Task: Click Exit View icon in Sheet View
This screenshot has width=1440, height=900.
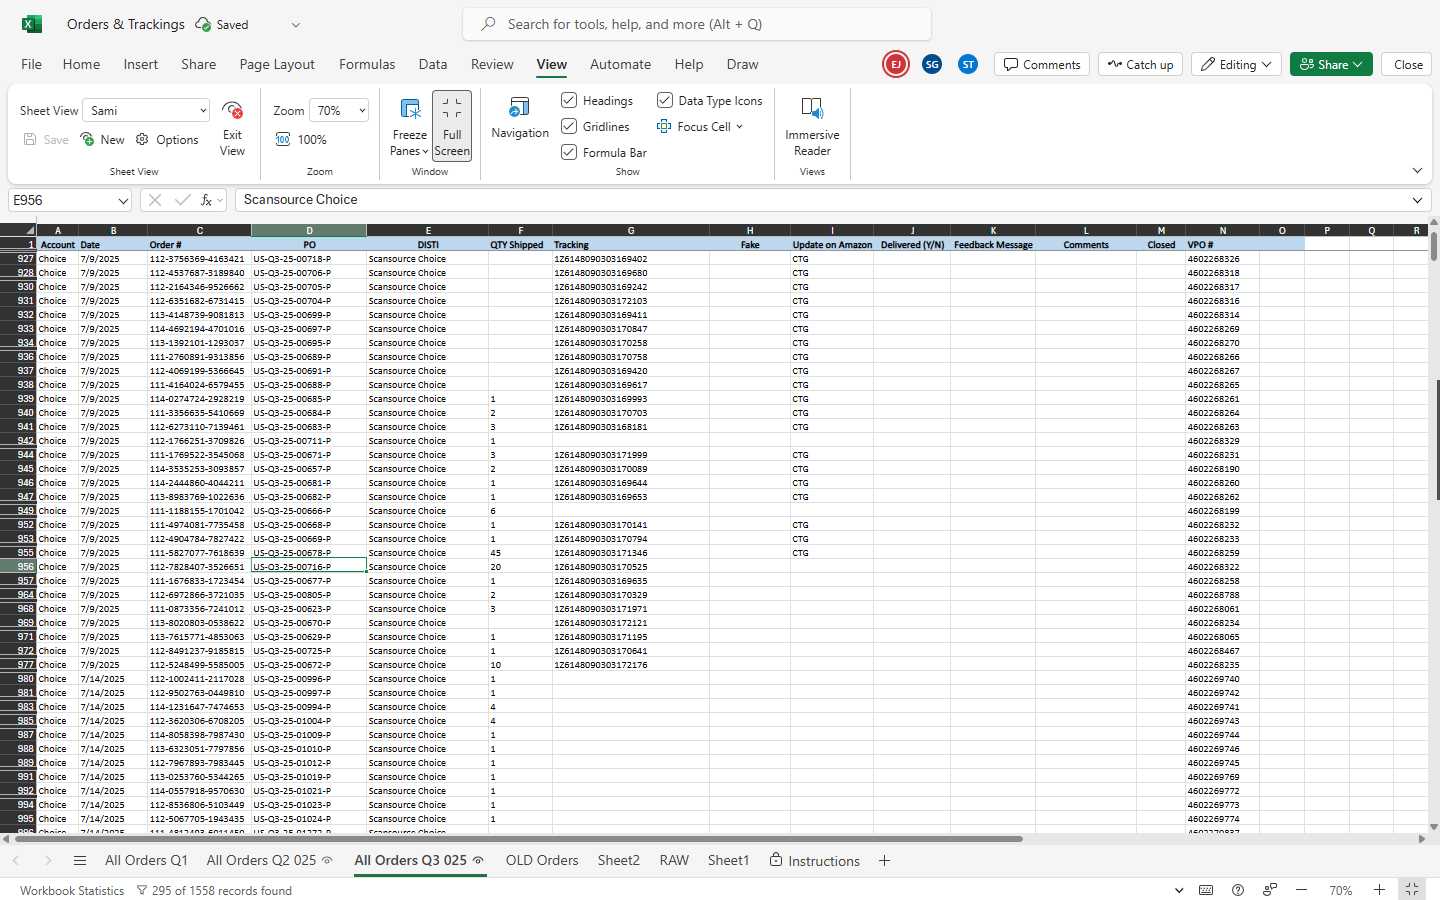Action: click(232, 110)
